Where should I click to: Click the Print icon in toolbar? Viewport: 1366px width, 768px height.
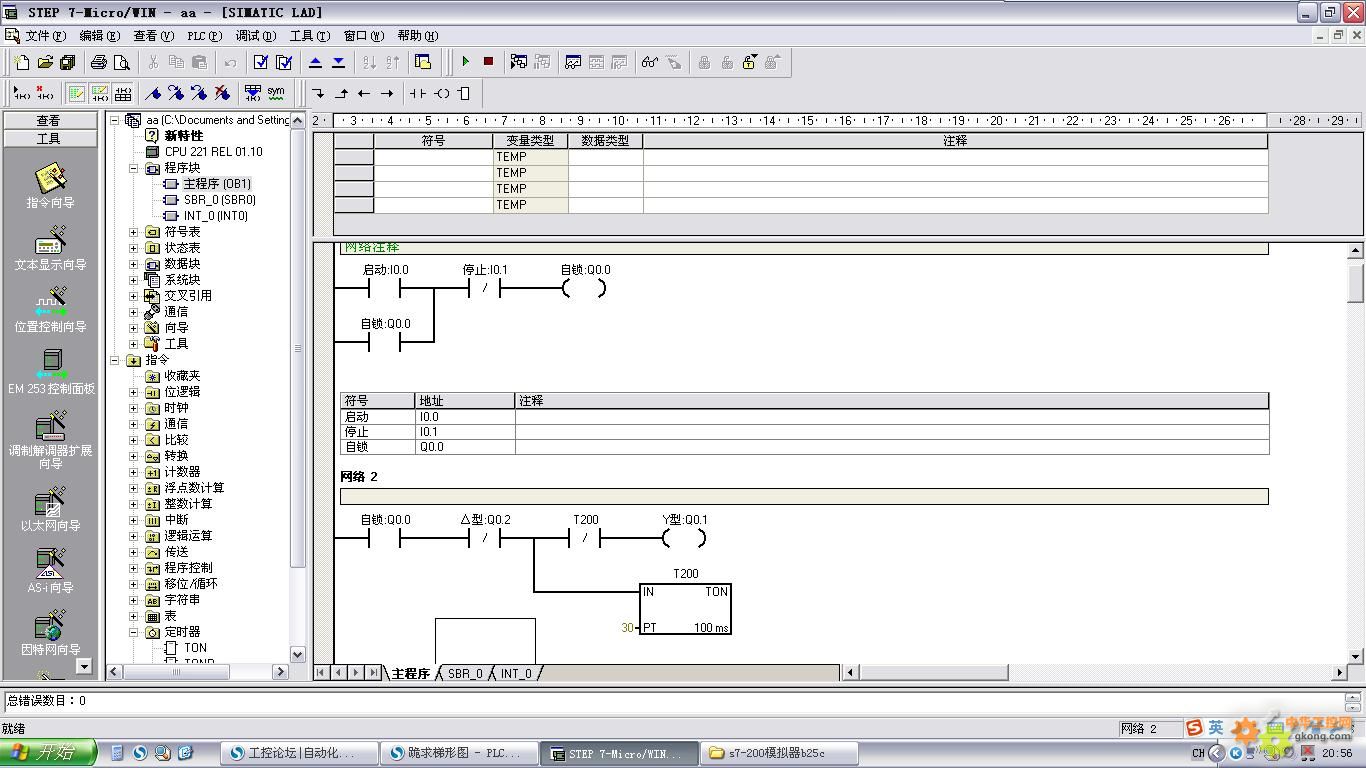tap(98, 62)
